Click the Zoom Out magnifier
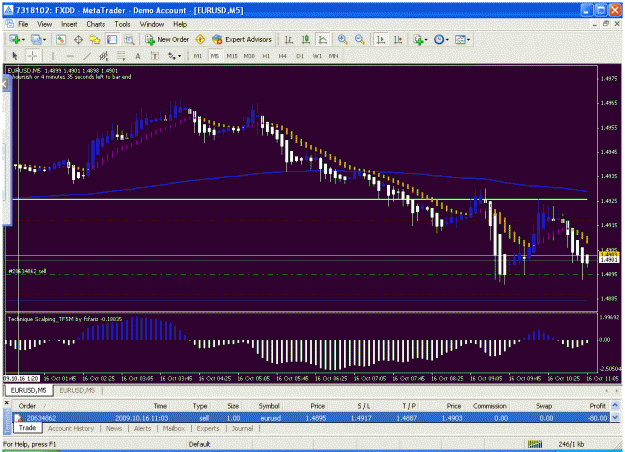 coord(359,39)
